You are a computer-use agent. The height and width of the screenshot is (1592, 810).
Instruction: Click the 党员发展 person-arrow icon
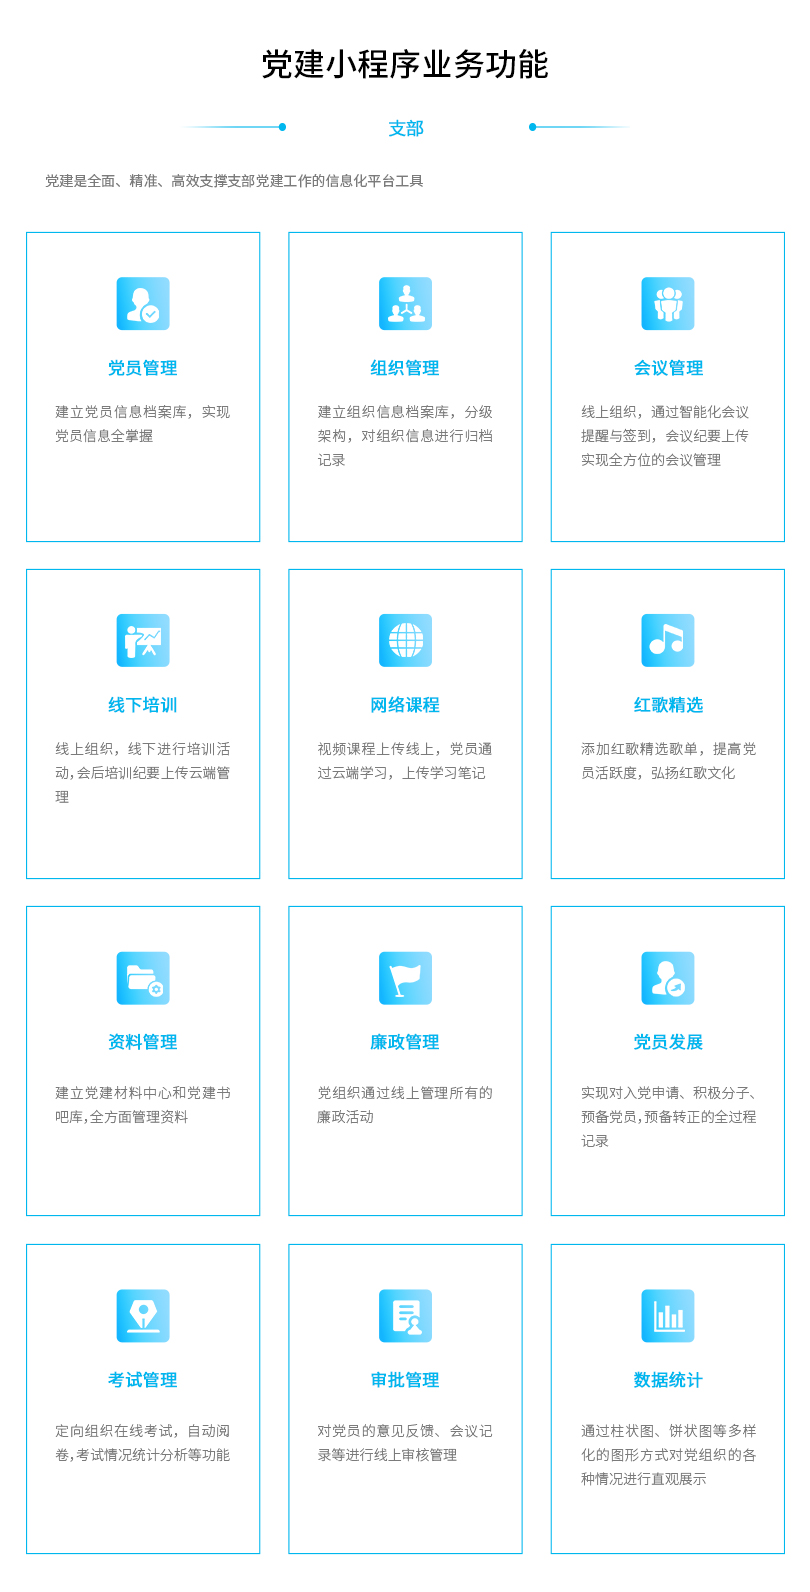668,978
